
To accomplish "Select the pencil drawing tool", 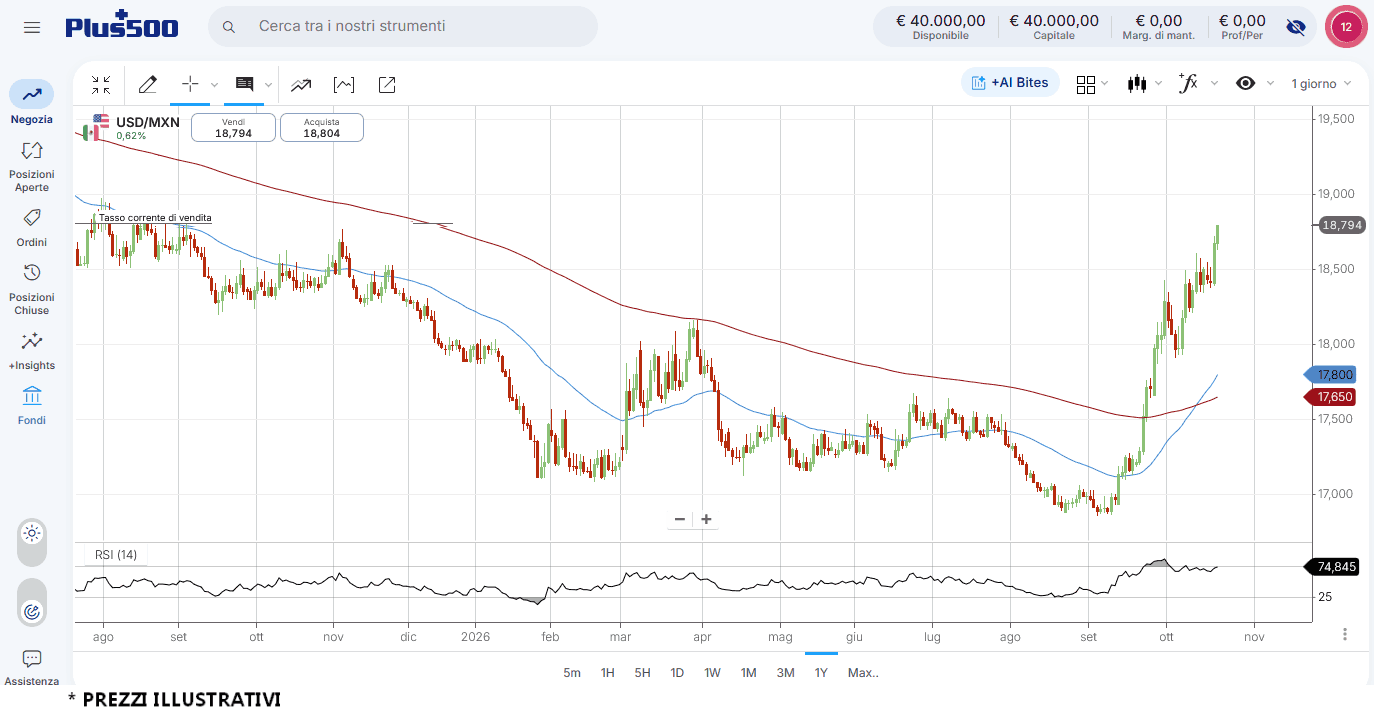I will [148, 85].
